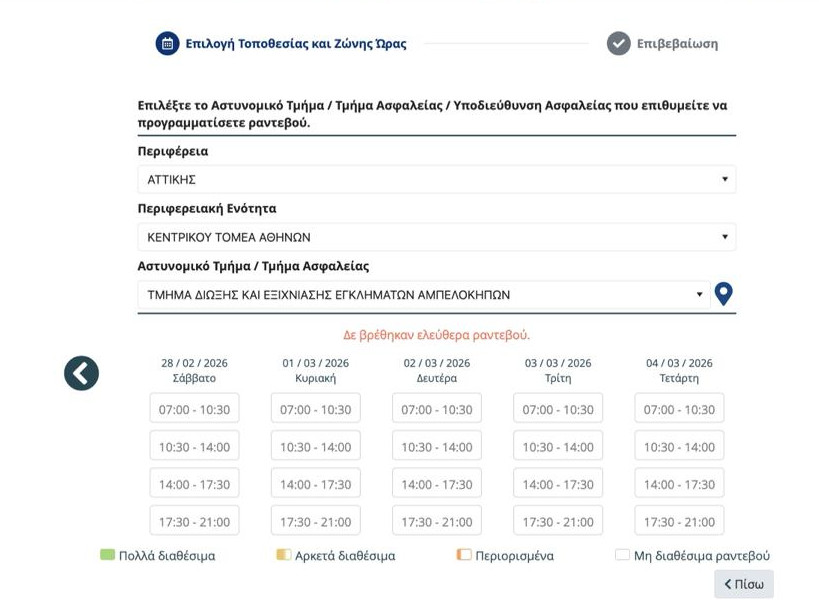This screenshot has width=819, height=600.
Task: Click the Επιβεβαίωση checkmark icon
Action: pyautogui.click(x=619, y=44)
